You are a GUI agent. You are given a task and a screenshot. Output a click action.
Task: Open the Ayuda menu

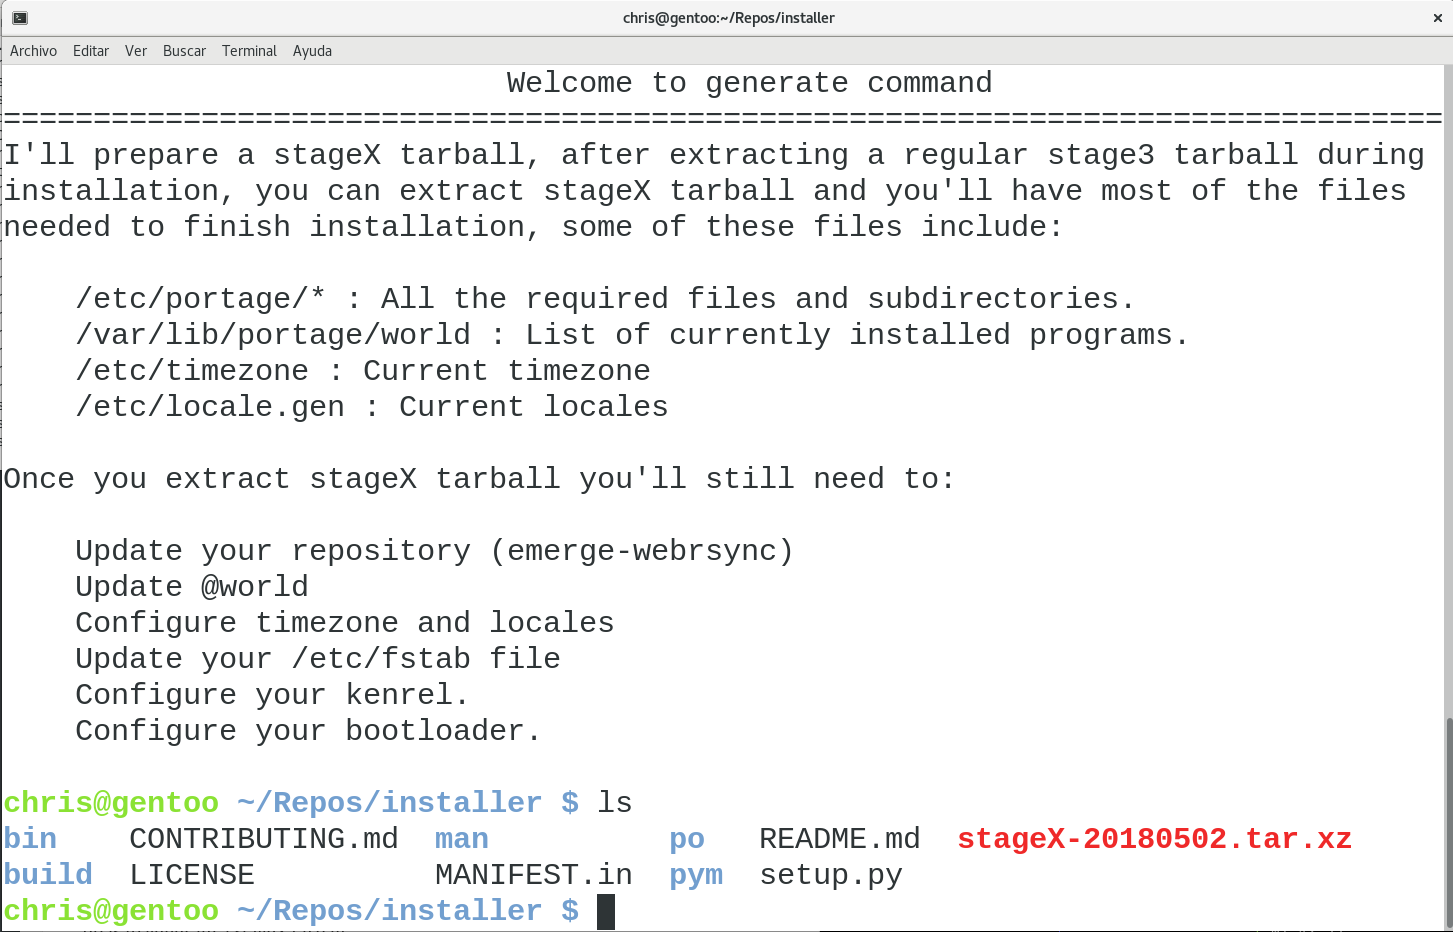pos(312,51)
